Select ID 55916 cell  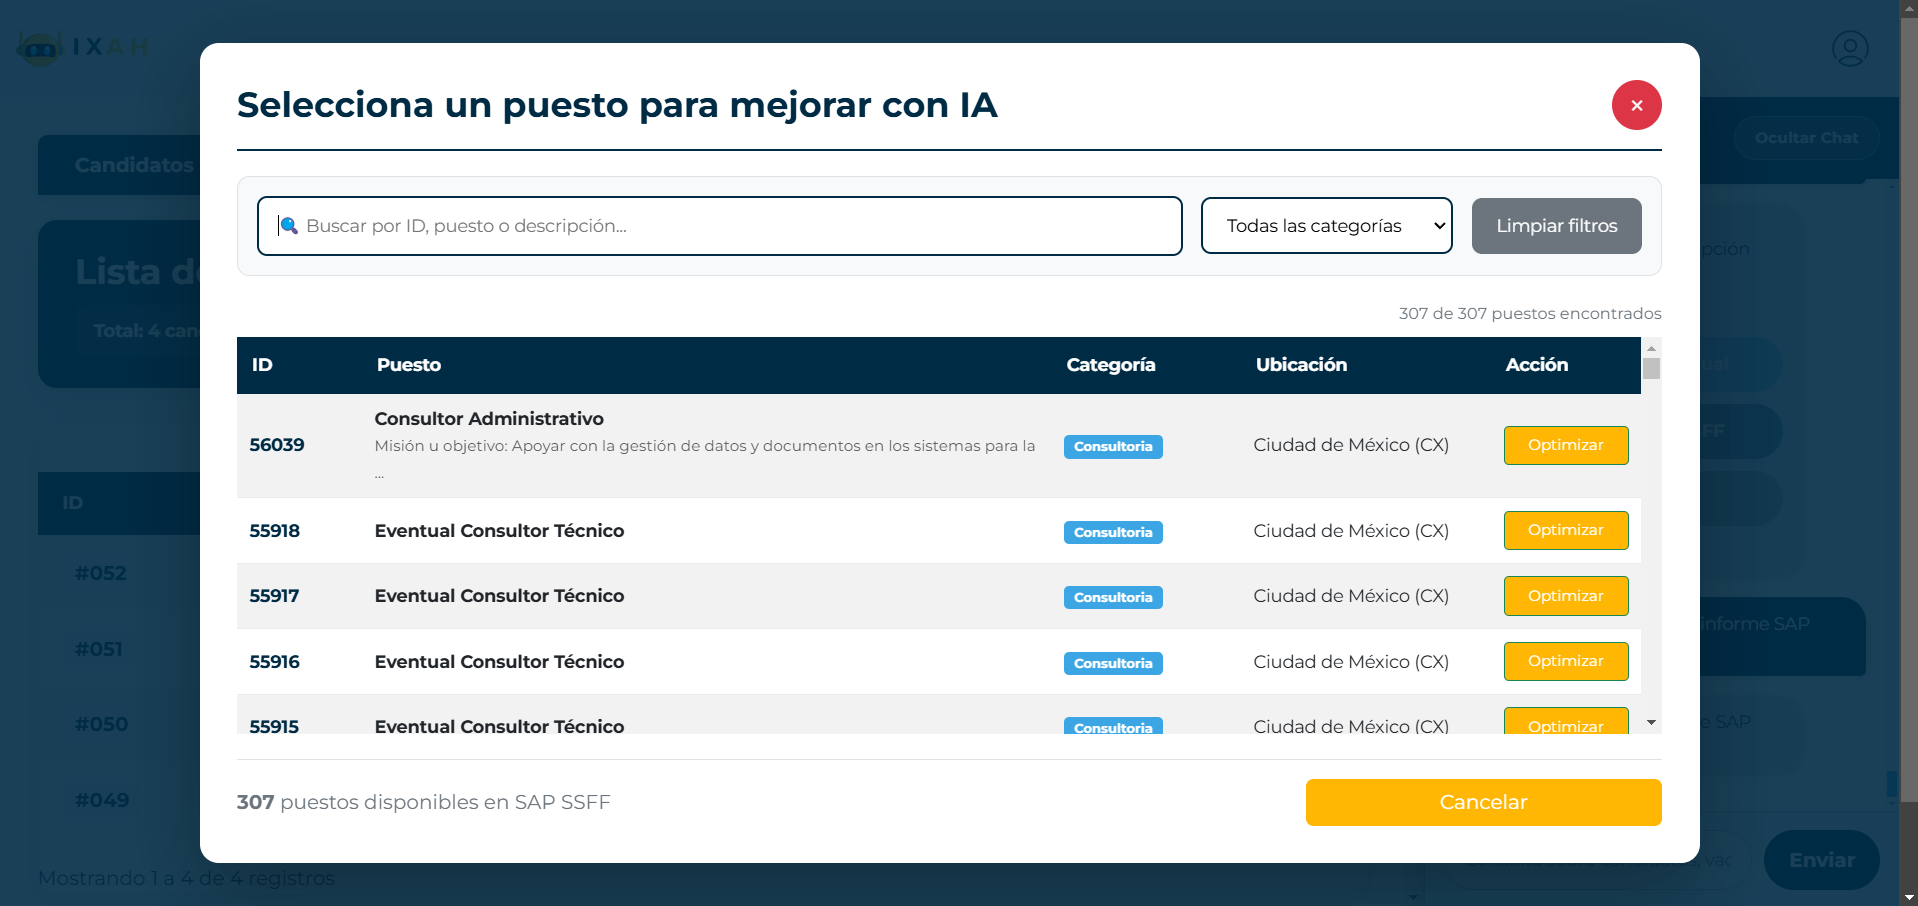(x=275, y=662)
